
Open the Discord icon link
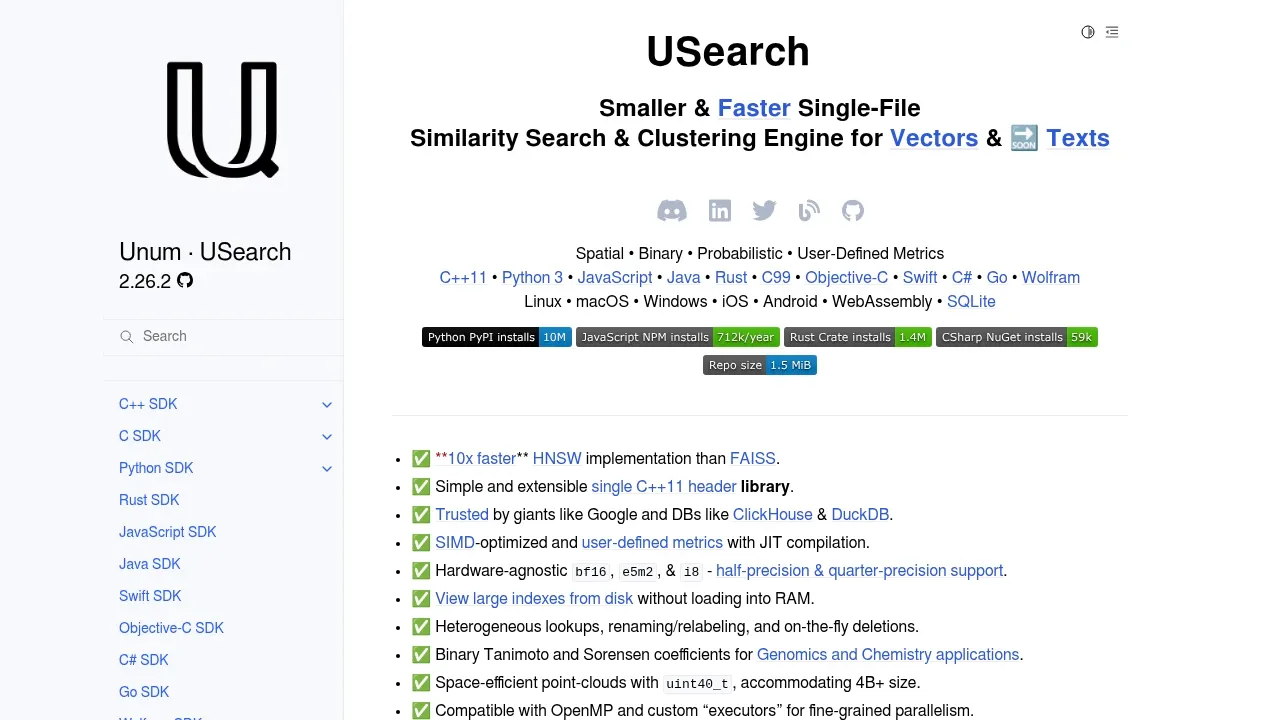coord(672,210)
